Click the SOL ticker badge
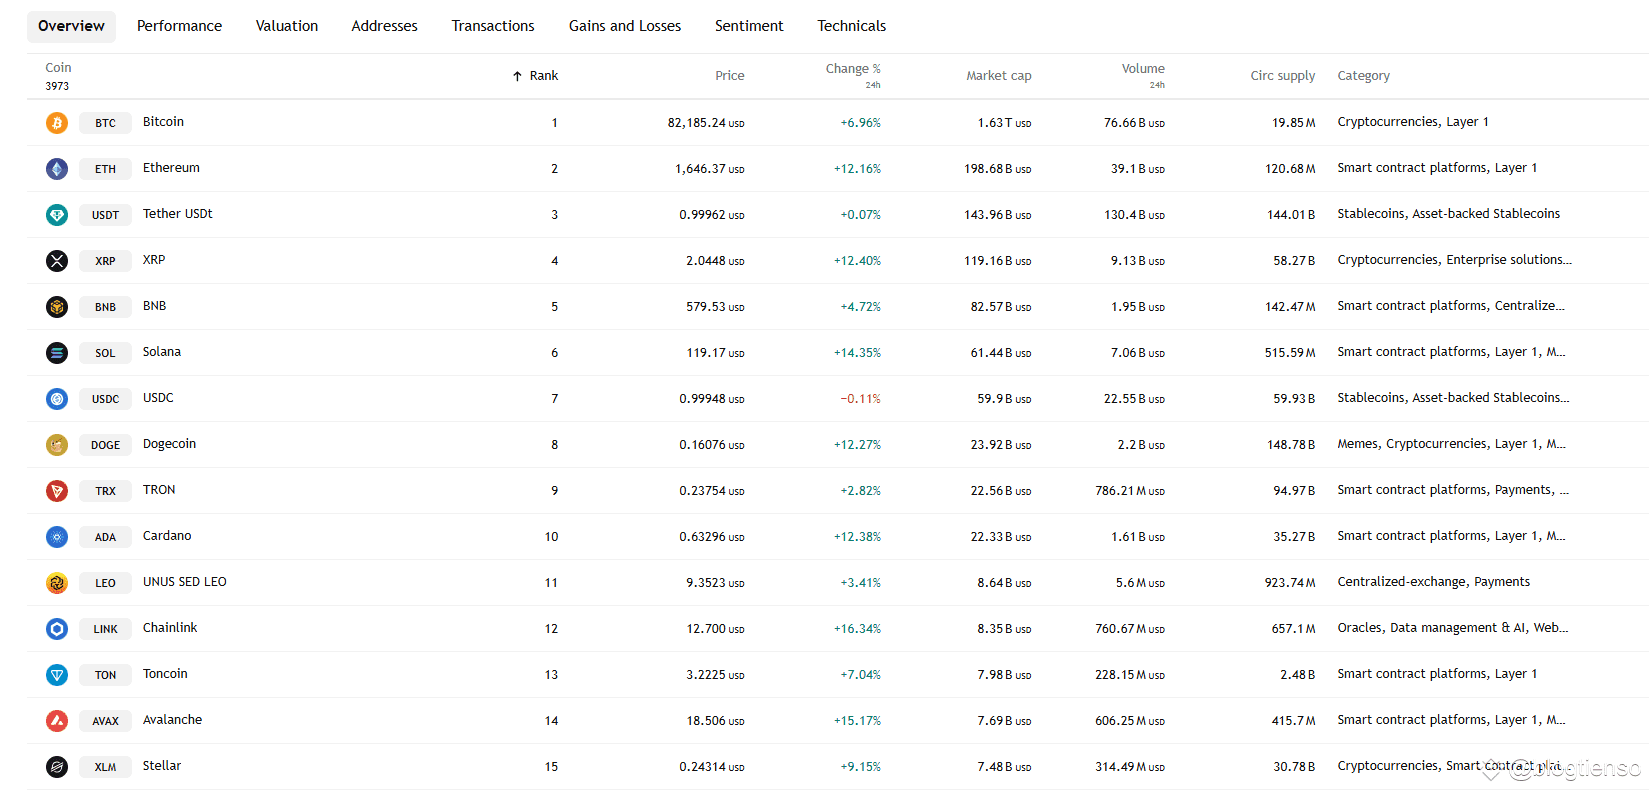 tap(105, 353)
